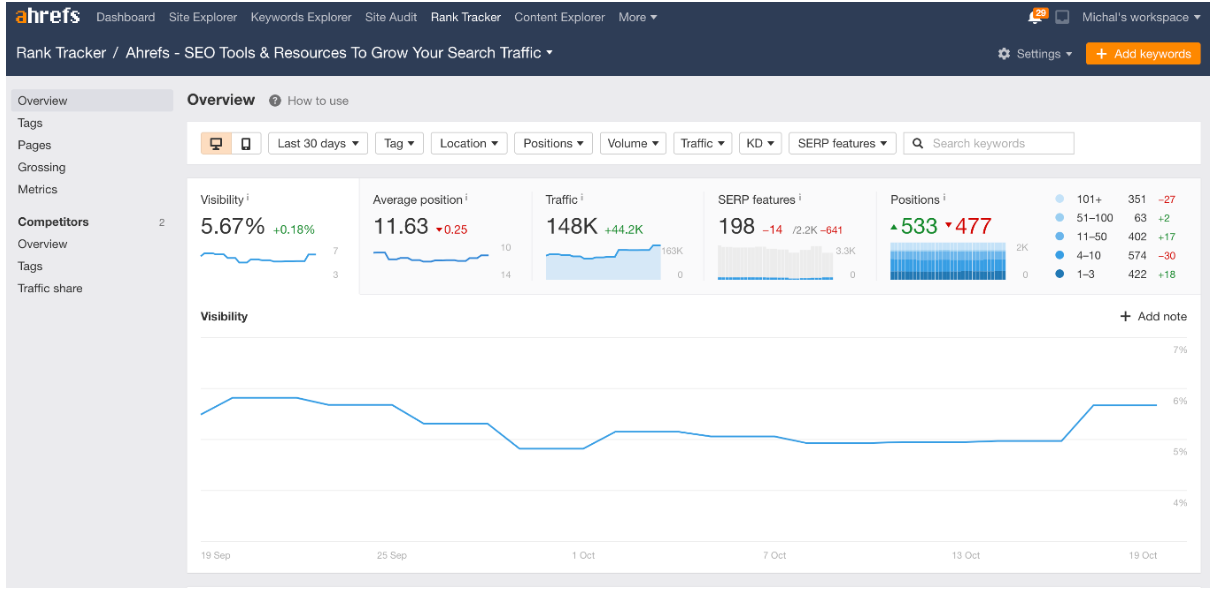Viewport: 1210px width, 590px height.
Task: Open Site Explorer in top navigation
Action: [x=203, y=17]
